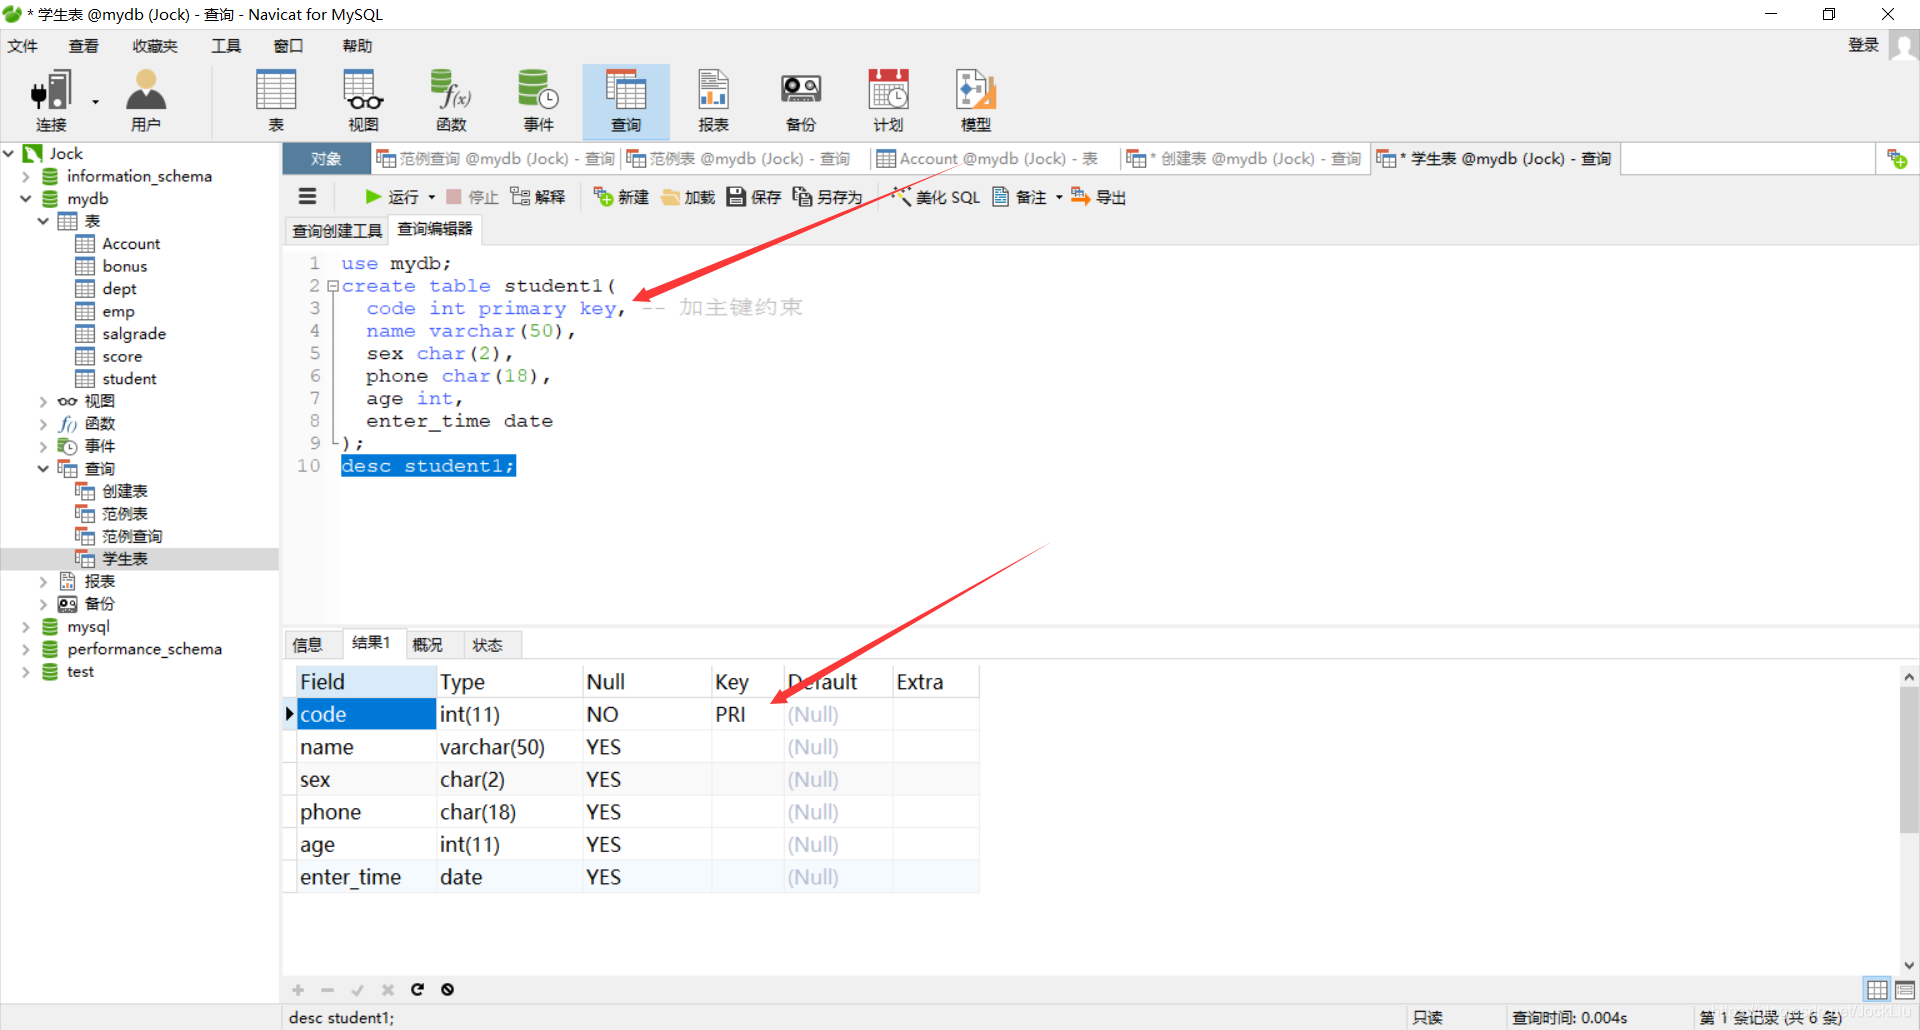This screenshot has width=1920, height=1030.
Task: Switch to form view icon in status bar
Action: [1904, 989]
